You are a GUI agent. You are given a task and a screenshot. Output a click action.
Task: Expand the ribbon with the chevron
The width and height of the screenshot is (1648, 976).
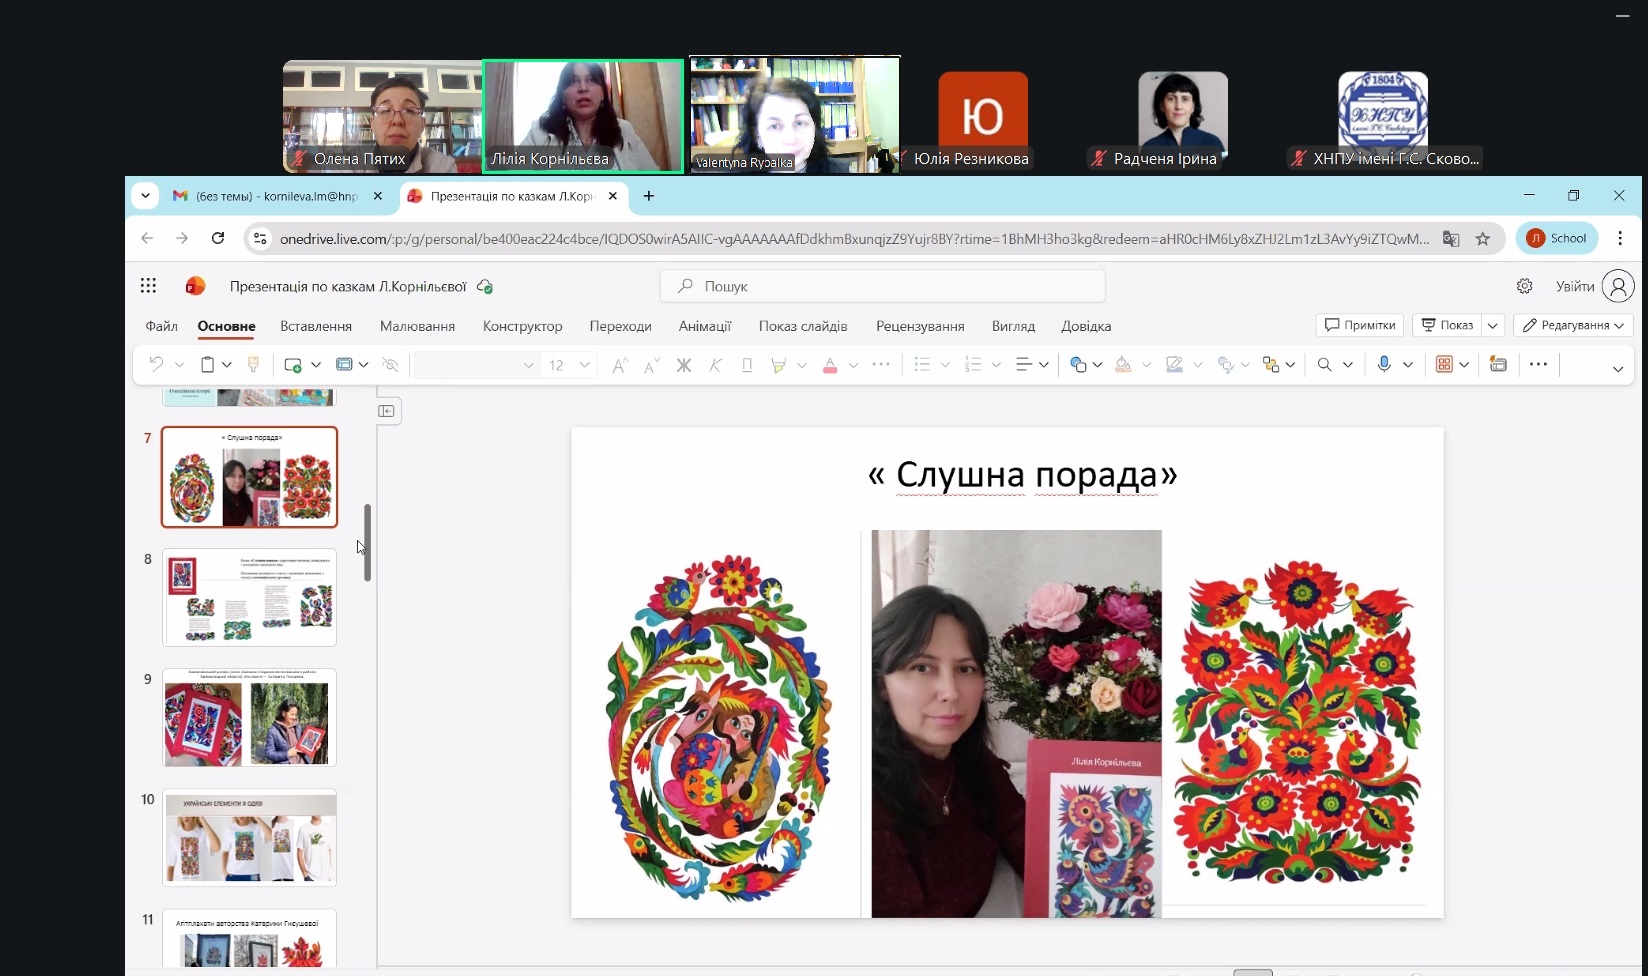pos(1617,369)
